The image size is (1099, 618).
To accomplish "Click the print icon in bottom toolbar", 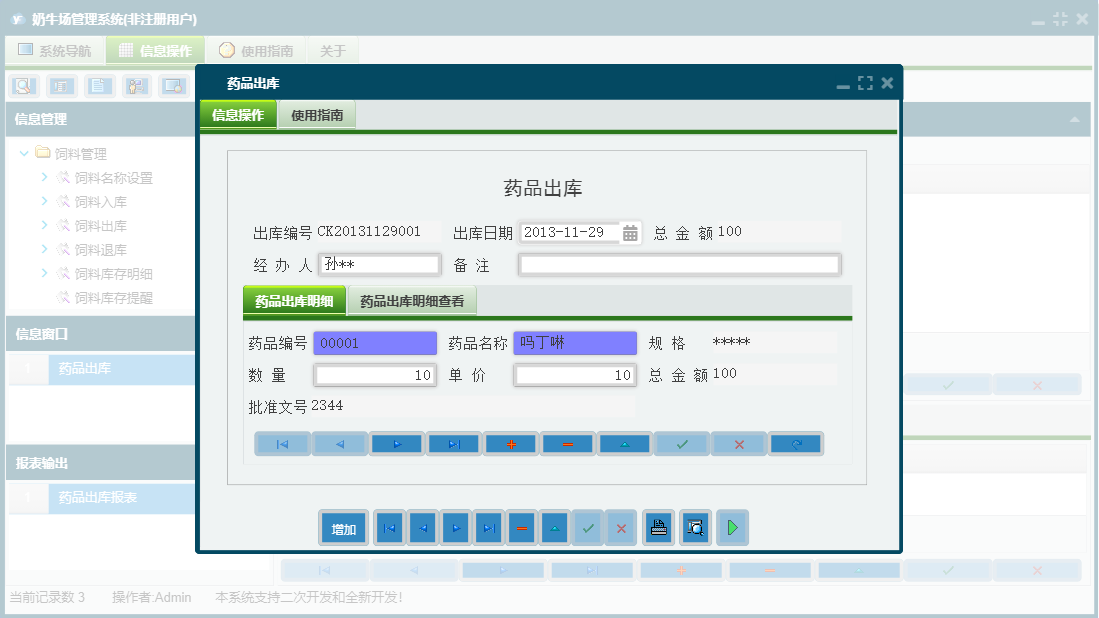I will [658, 527].
